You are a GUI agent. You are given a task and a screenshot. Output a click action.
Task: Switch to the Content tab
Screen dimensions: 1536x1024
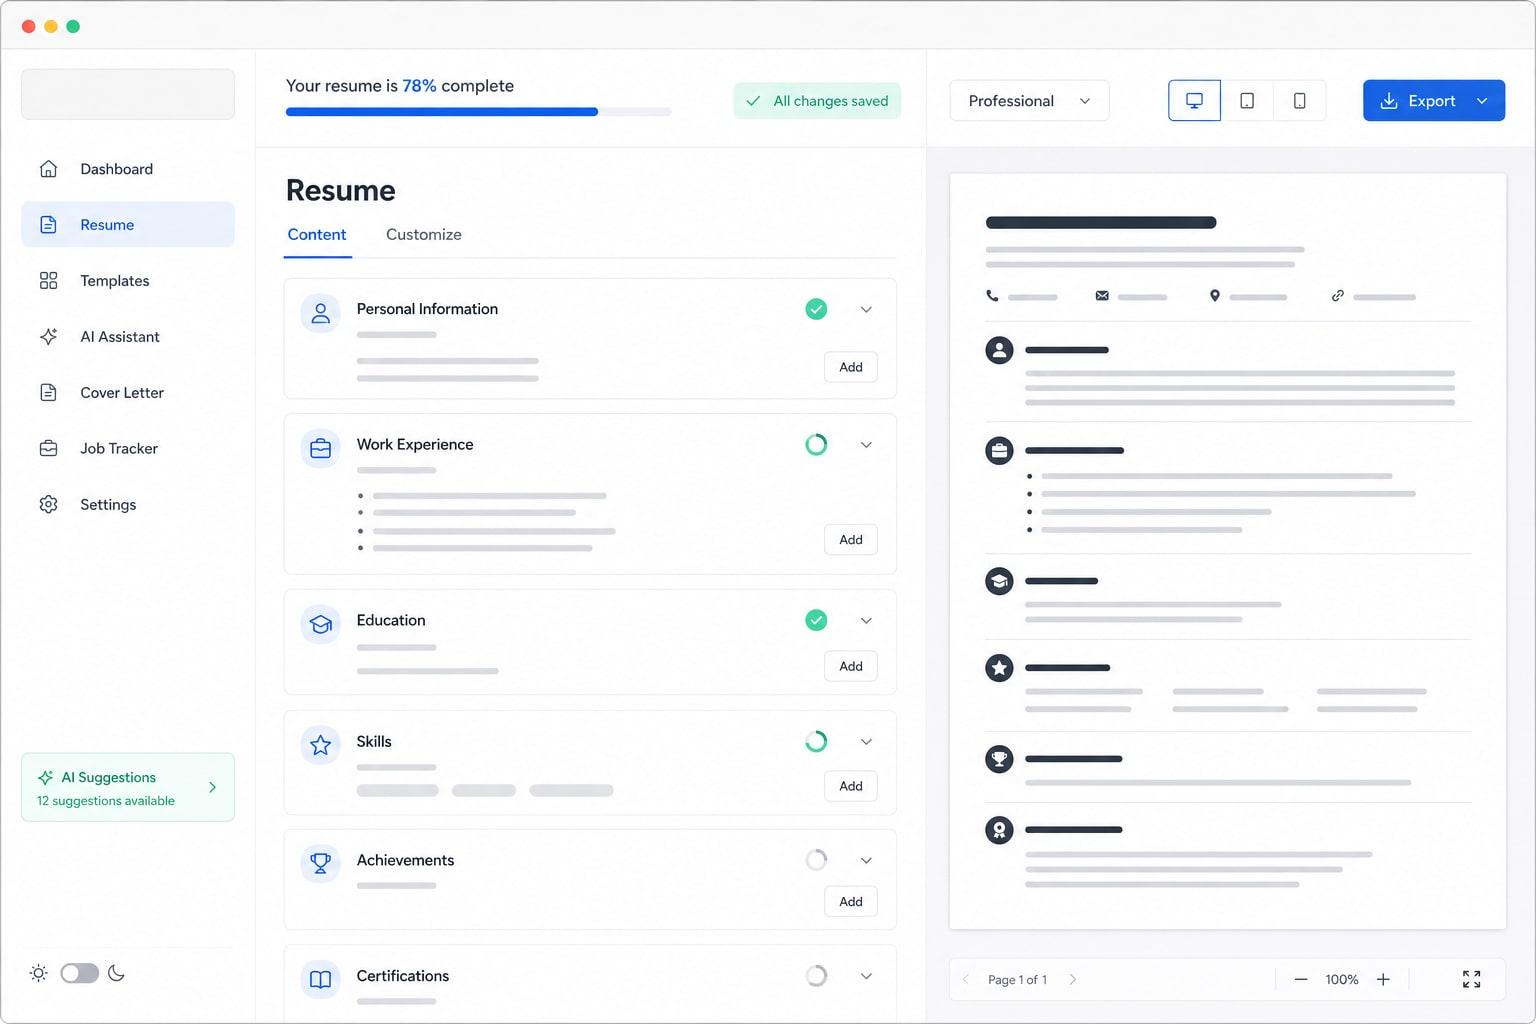(317, 235)
